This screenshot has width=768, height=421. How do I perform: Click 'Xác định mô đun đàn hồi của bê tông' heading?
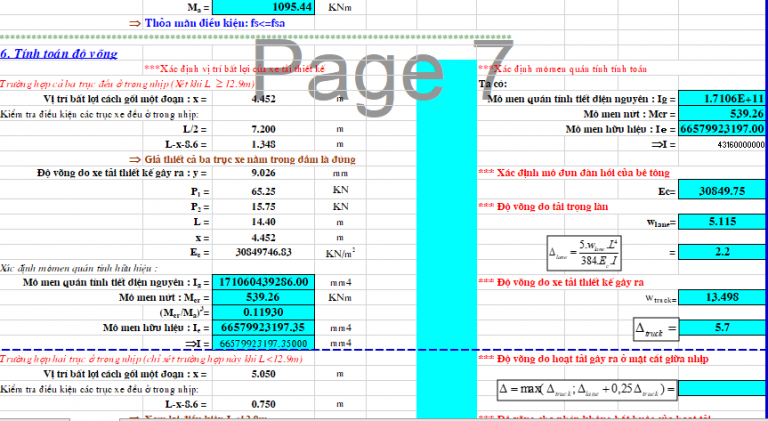(x=574, y=173)
